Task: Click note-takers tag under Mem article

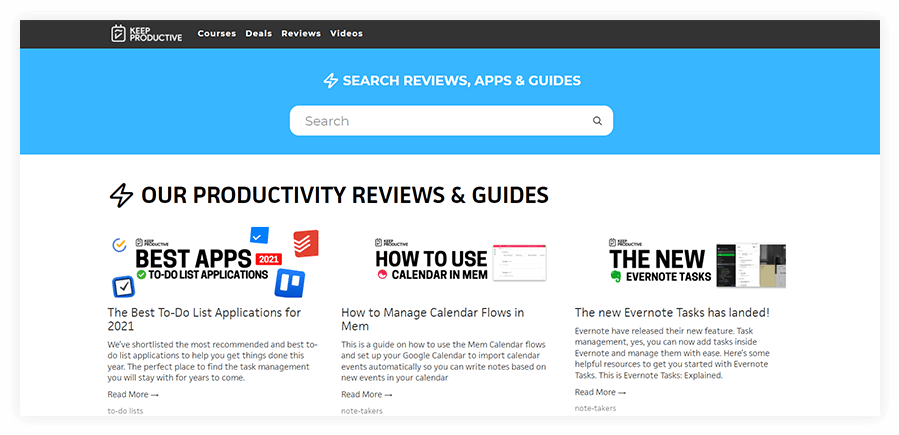Action: 362,411
